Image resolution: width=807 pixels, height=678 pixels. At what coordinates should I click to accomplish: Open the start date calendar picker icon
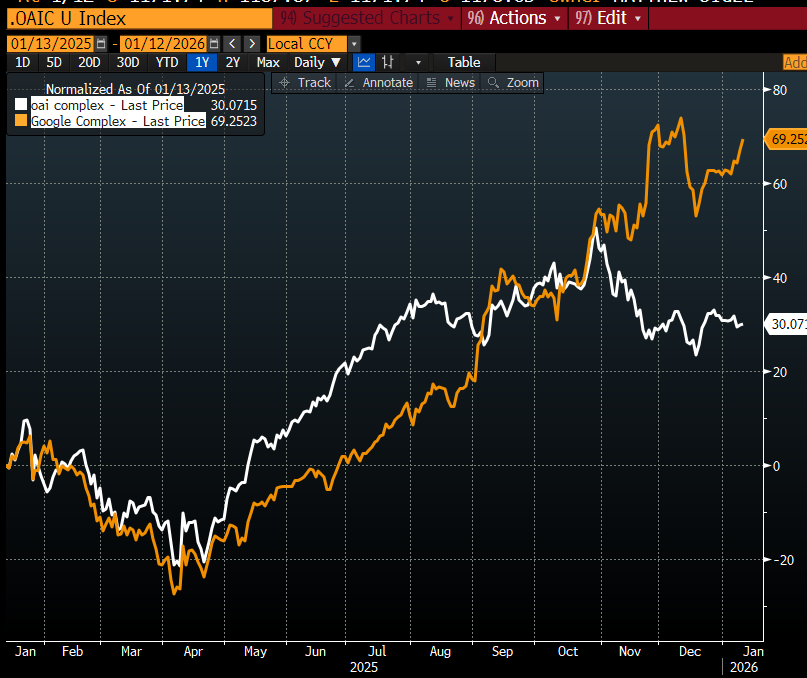[x=101, y=44]
